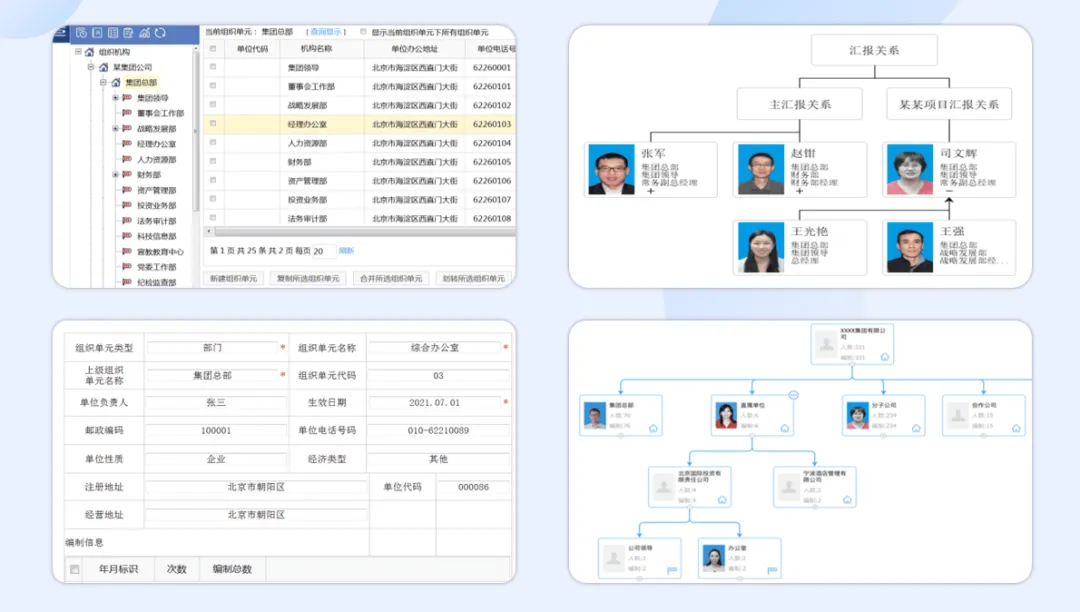
Task: Check the row checkbox for 集团领导
Action: [x=213, y=67]
